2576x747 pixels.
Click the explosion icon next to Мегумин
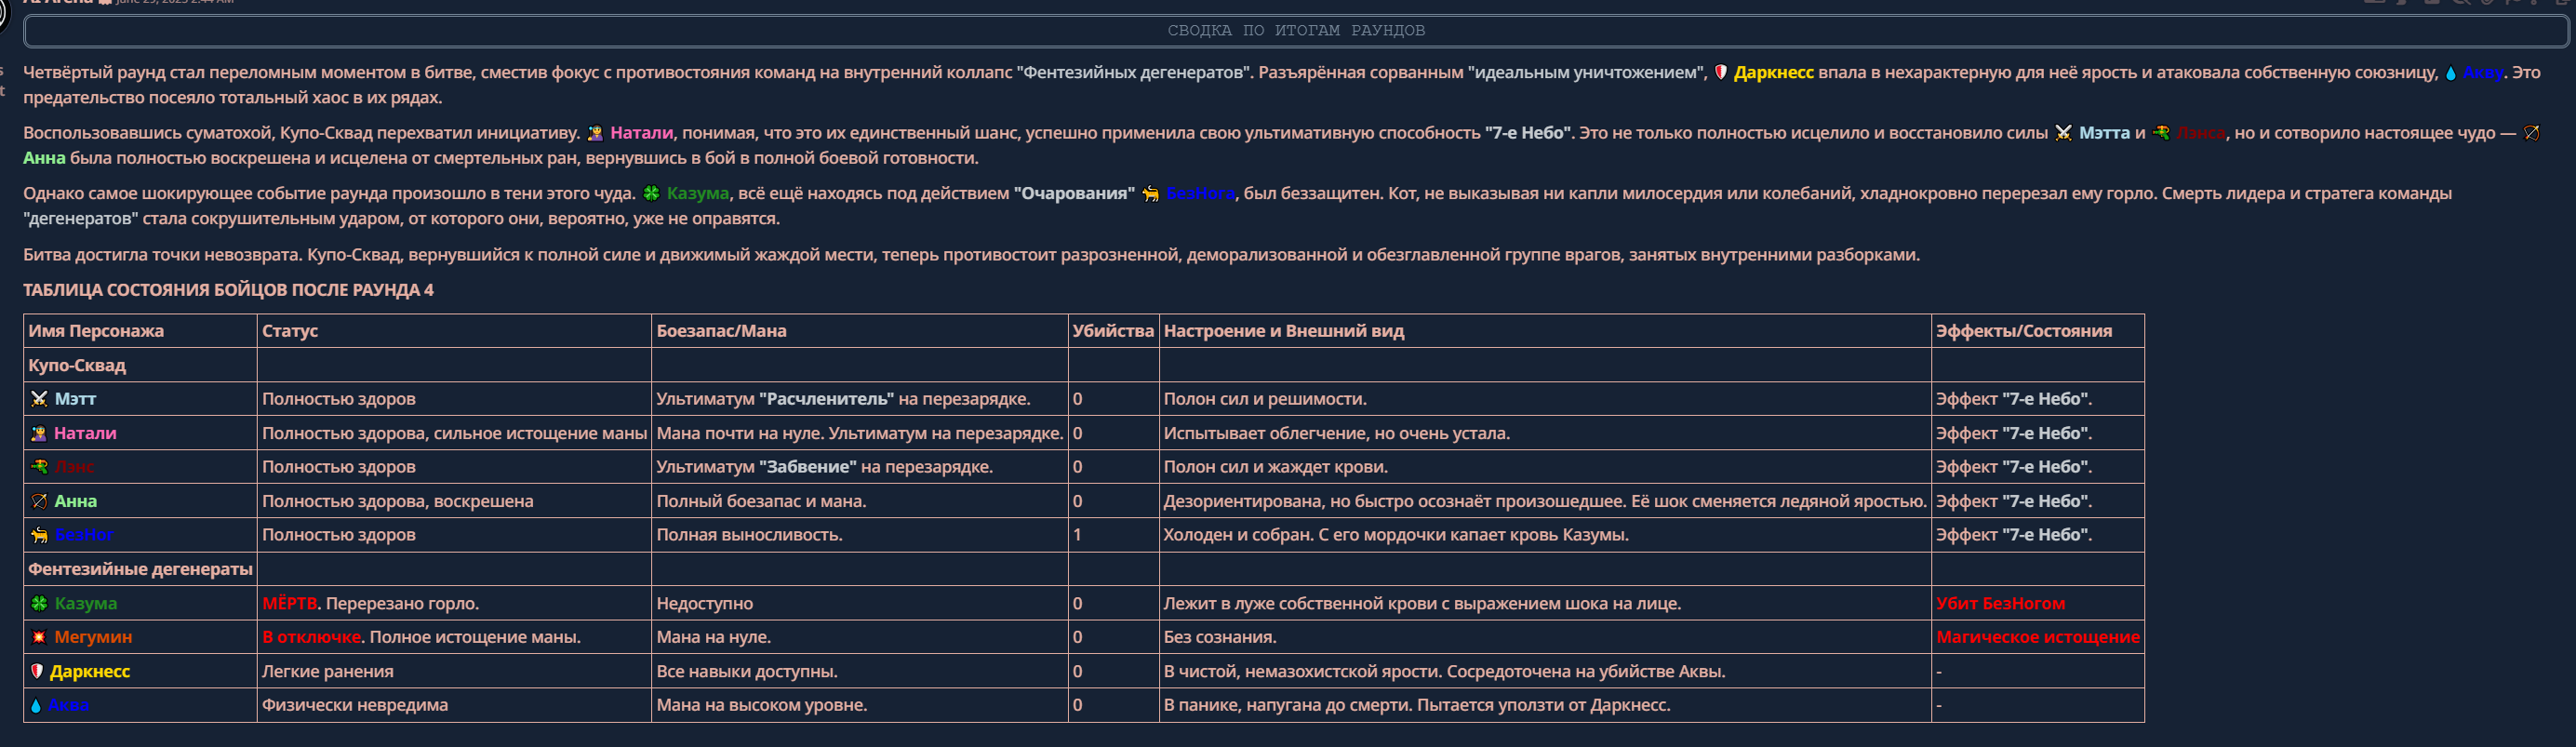coord(39,637)
